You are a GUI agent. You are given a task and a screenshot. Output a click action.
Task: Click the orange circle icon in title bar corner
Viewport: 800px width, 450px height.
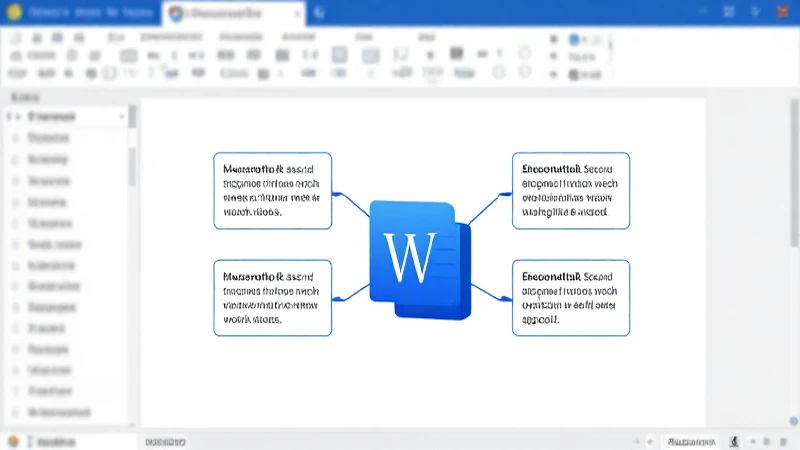coord(14,12)
